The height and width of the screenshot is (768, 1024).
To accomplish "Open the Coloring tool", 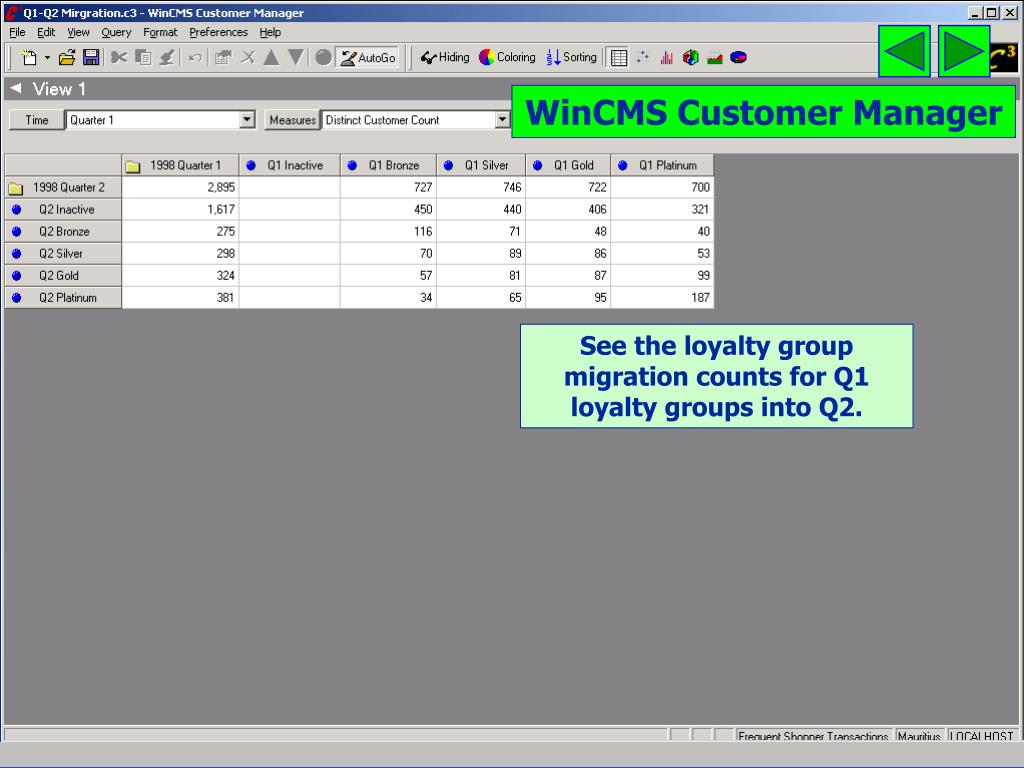I will pos(507,57).
